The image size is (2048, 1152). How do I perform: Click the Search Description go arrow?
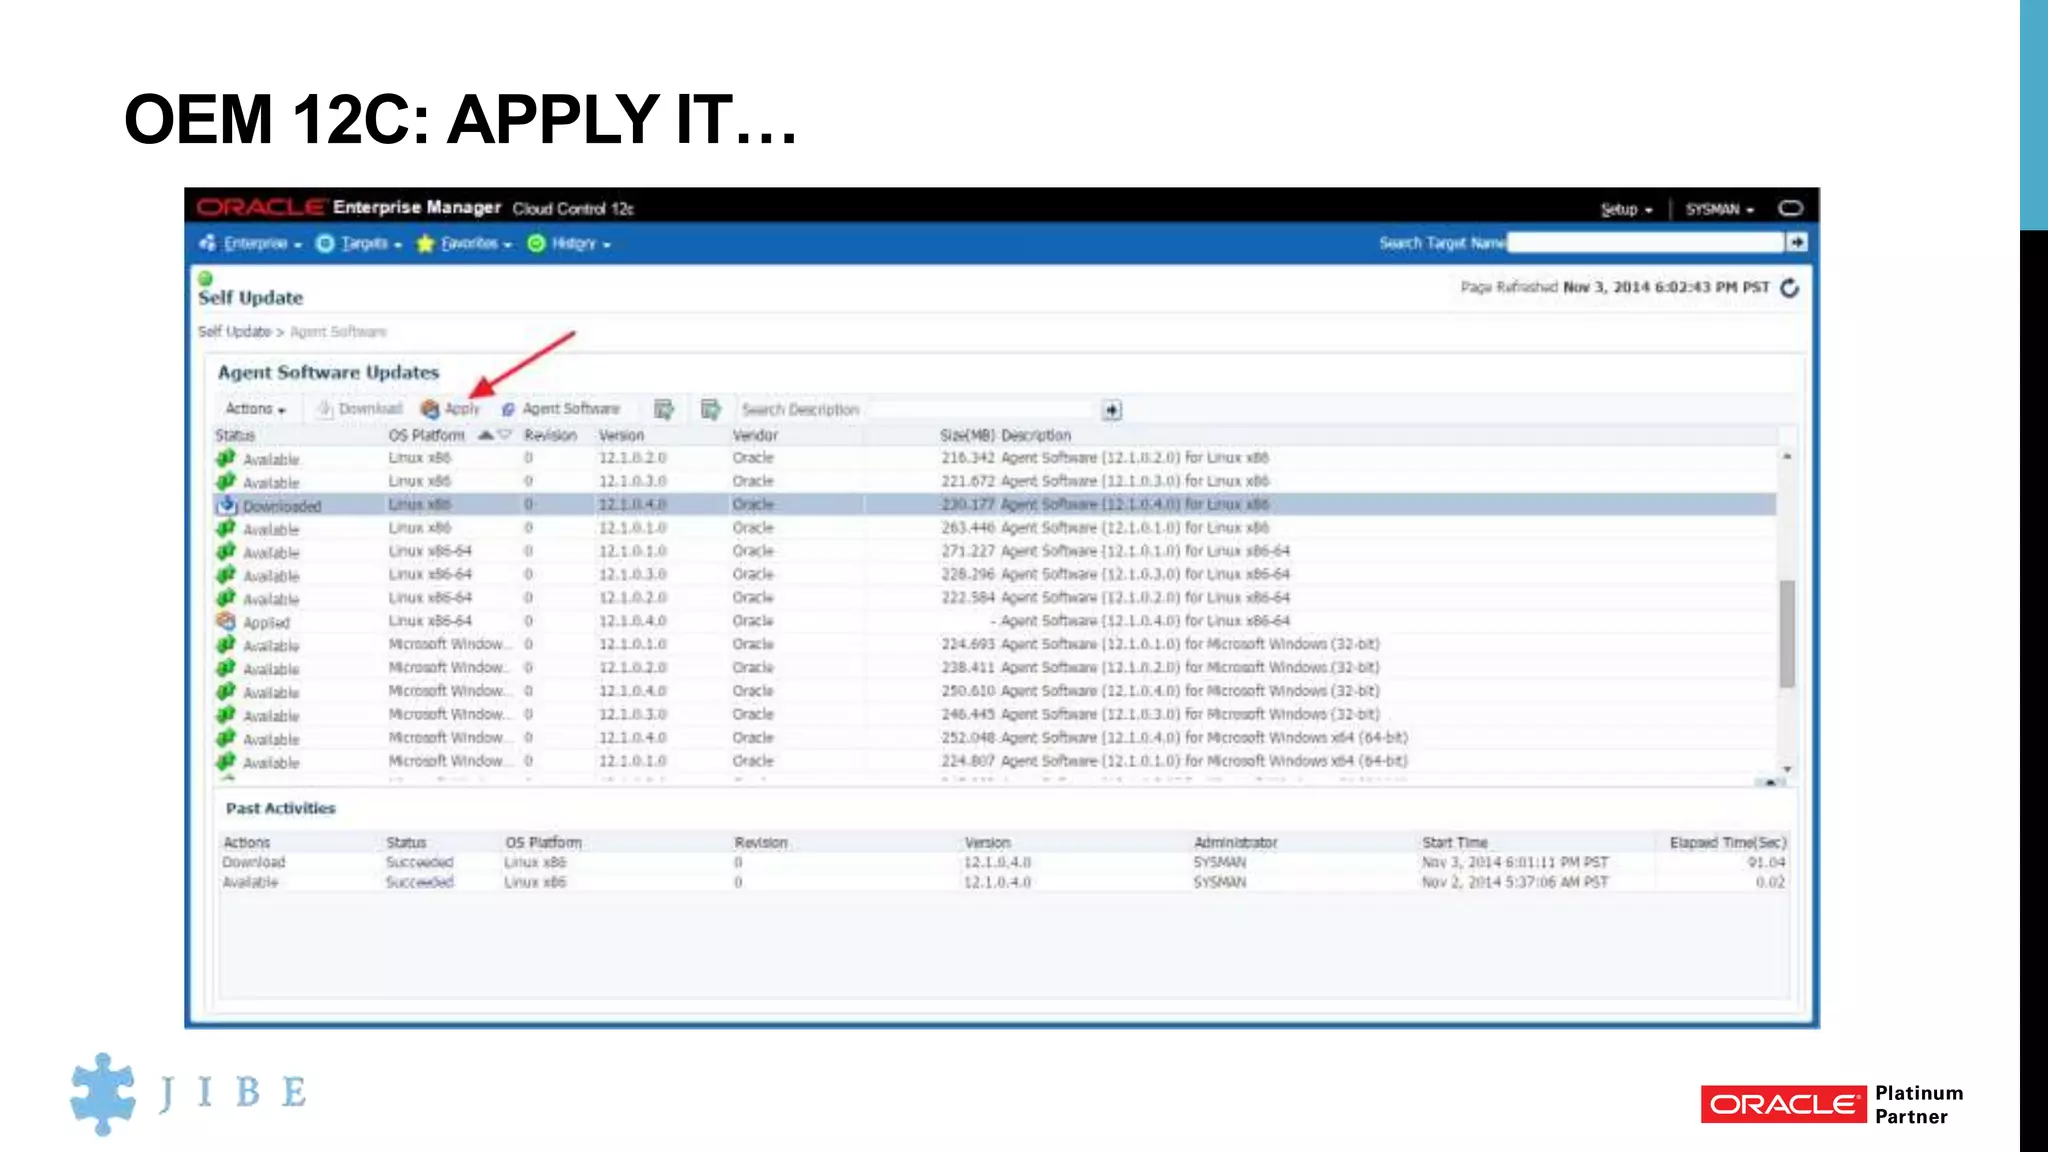(1112, 410)
